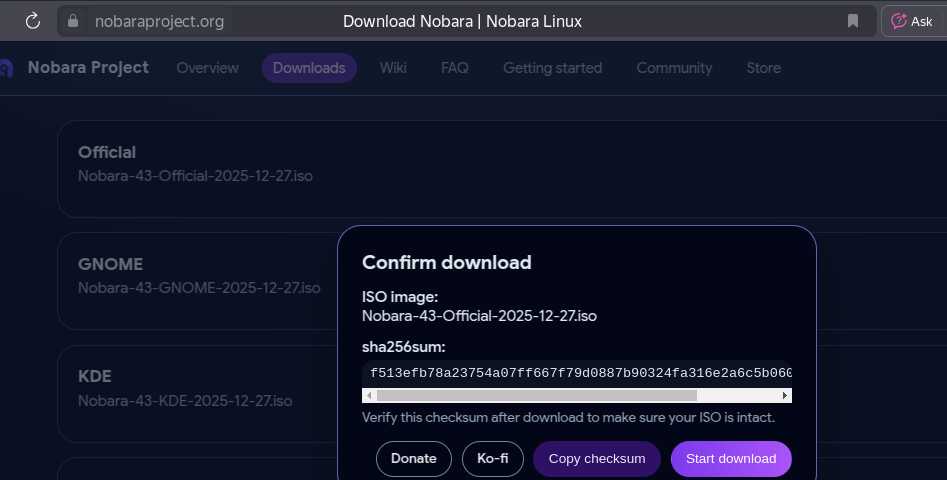Select the Downloads nav tab
The height and width of the screenshot is (480, 947).
tap(309, 68)
